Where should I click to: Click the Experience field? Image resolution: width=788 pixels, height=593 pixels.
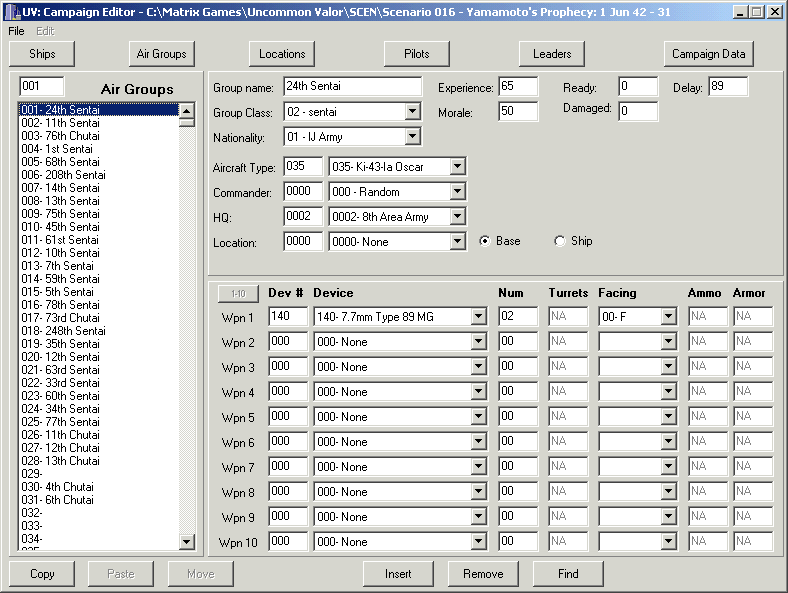point(518,86)
